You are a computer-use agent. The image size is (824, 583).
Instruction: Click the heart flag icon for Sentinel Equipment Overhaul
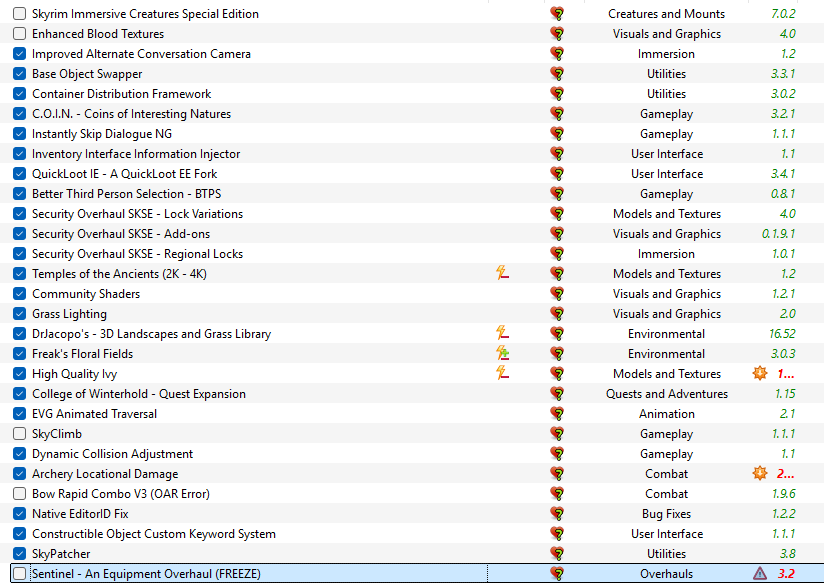click(557, 574)
